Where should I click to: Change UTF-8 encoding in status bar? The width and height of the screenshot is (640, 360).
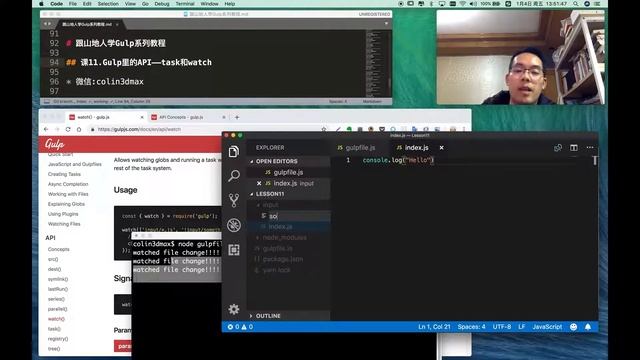click(502, 327)
